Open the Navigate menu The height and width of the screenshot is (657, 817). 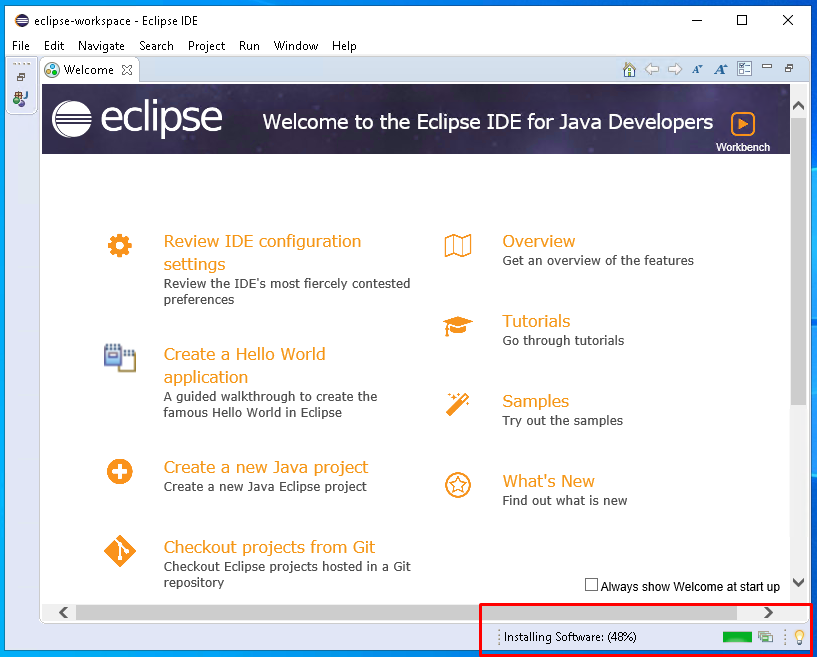[x=101, y=46]
